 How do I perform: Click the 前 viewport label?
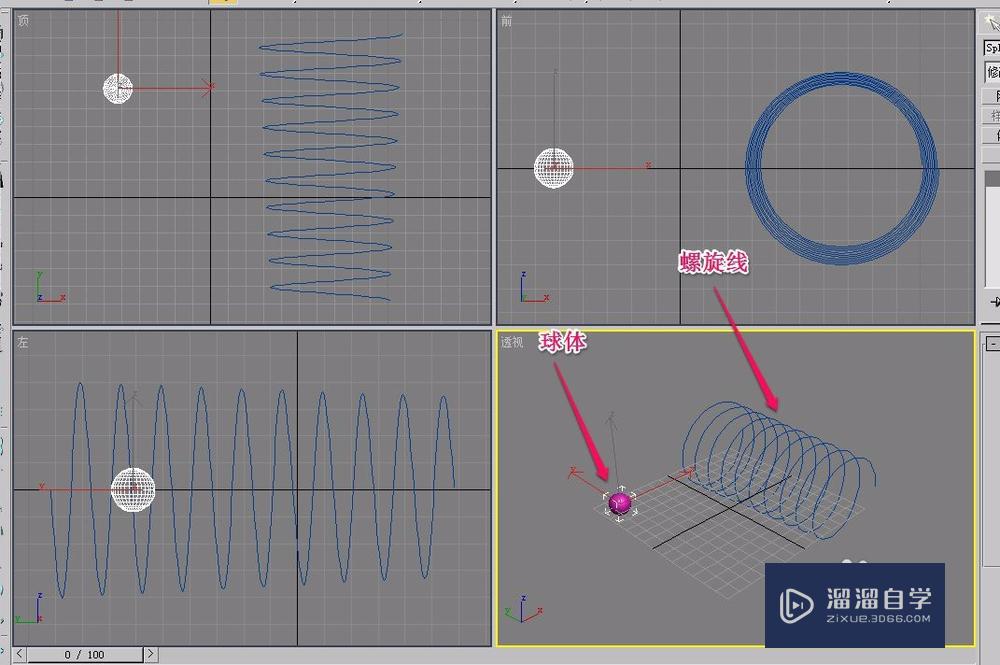click(x=506, y=21)
